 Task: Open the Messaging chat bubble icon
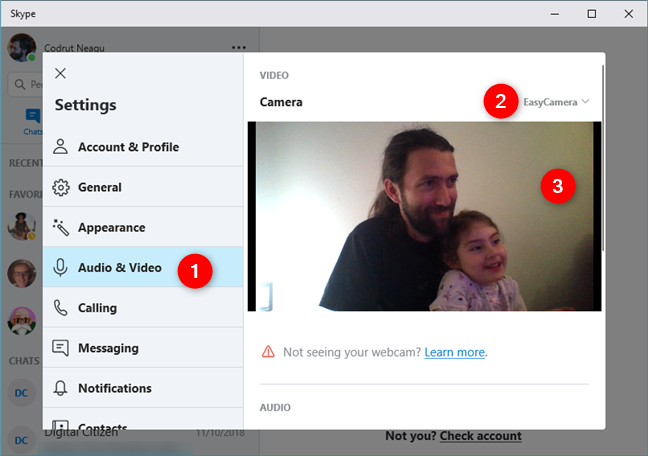pyautogui.click(x=61, y=348)
